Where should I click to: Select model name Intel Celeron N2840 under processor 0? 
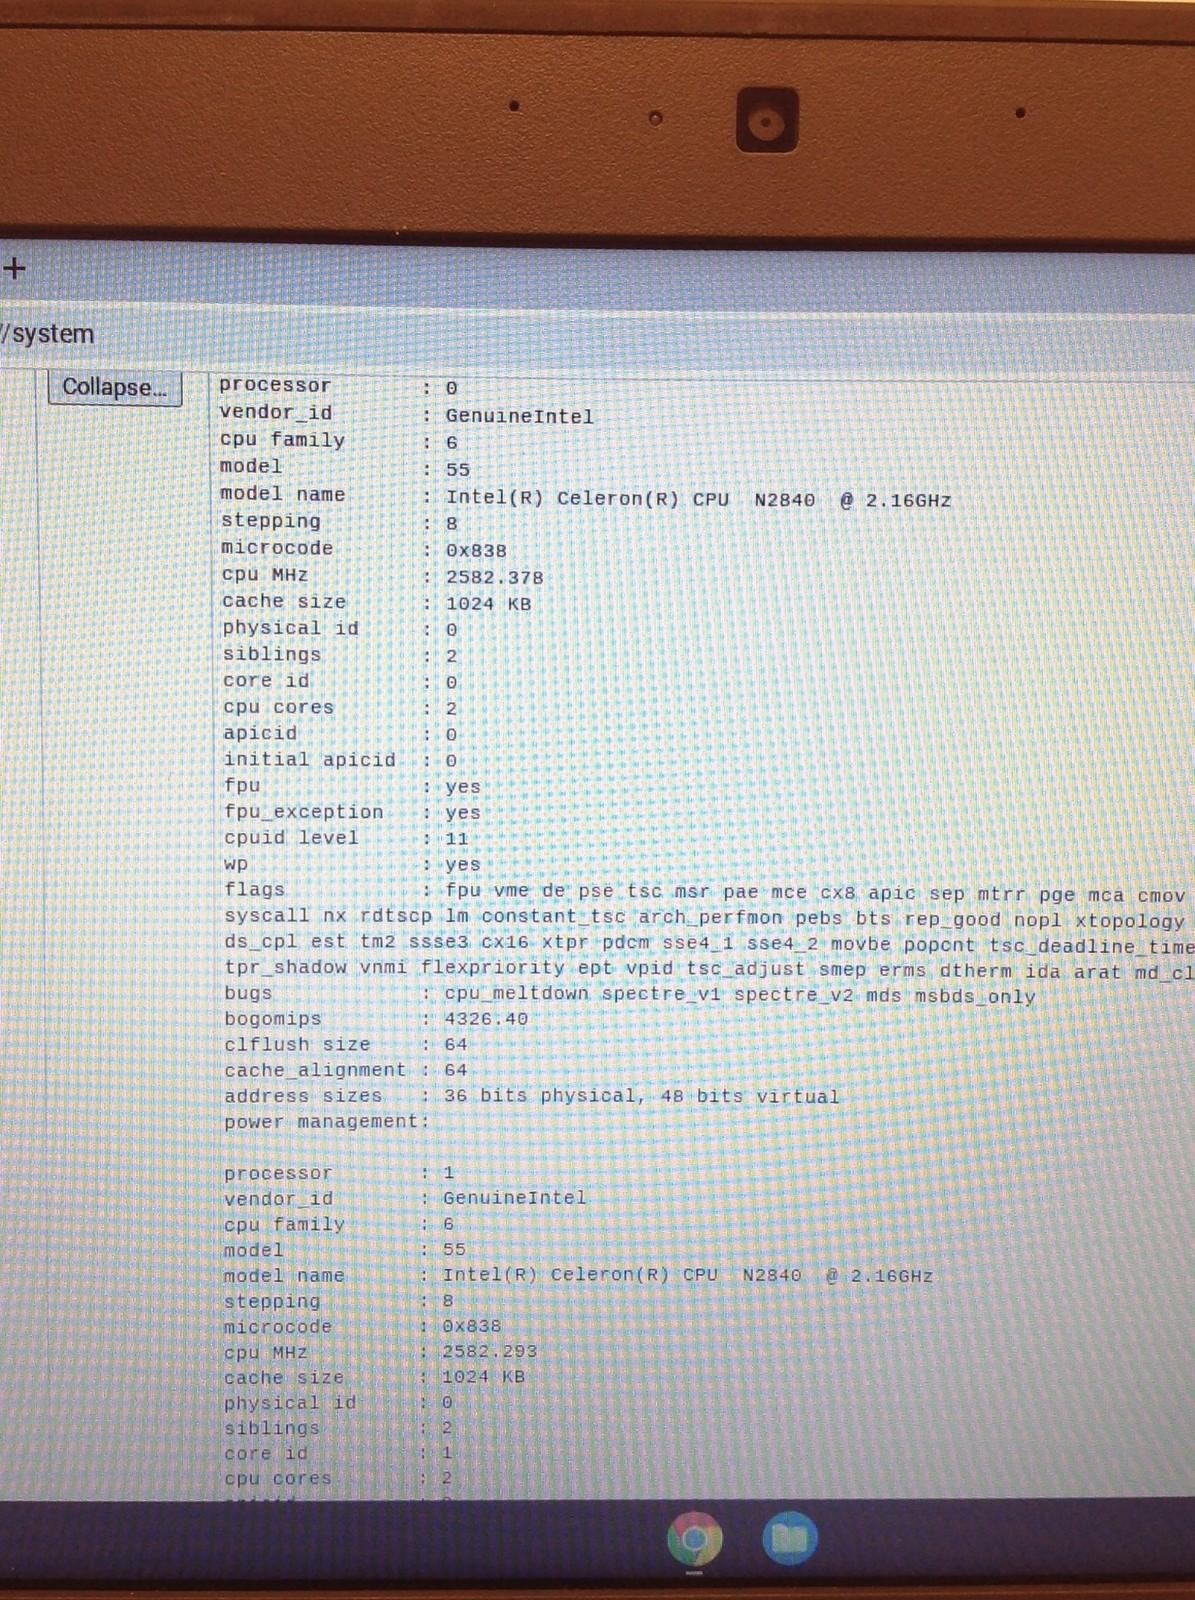(586, 497)
